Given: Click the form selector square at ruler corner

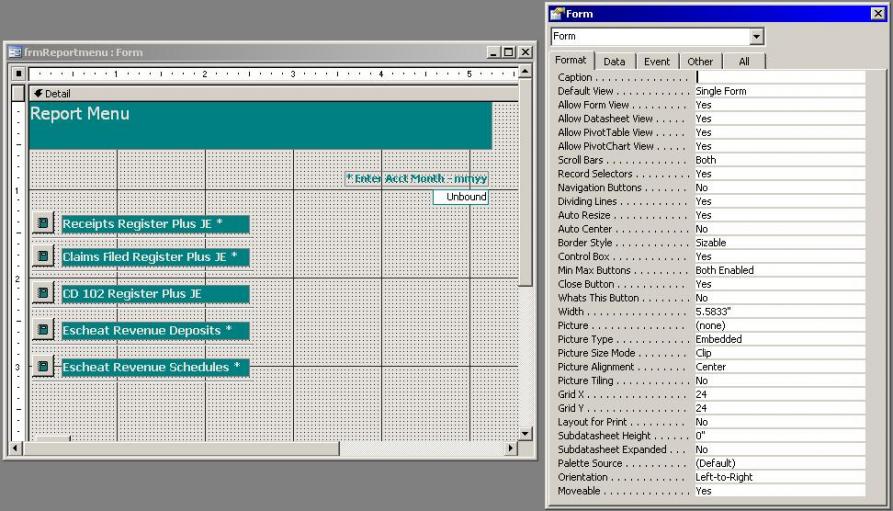Looking at the screenshot, I should coord(18,73).
